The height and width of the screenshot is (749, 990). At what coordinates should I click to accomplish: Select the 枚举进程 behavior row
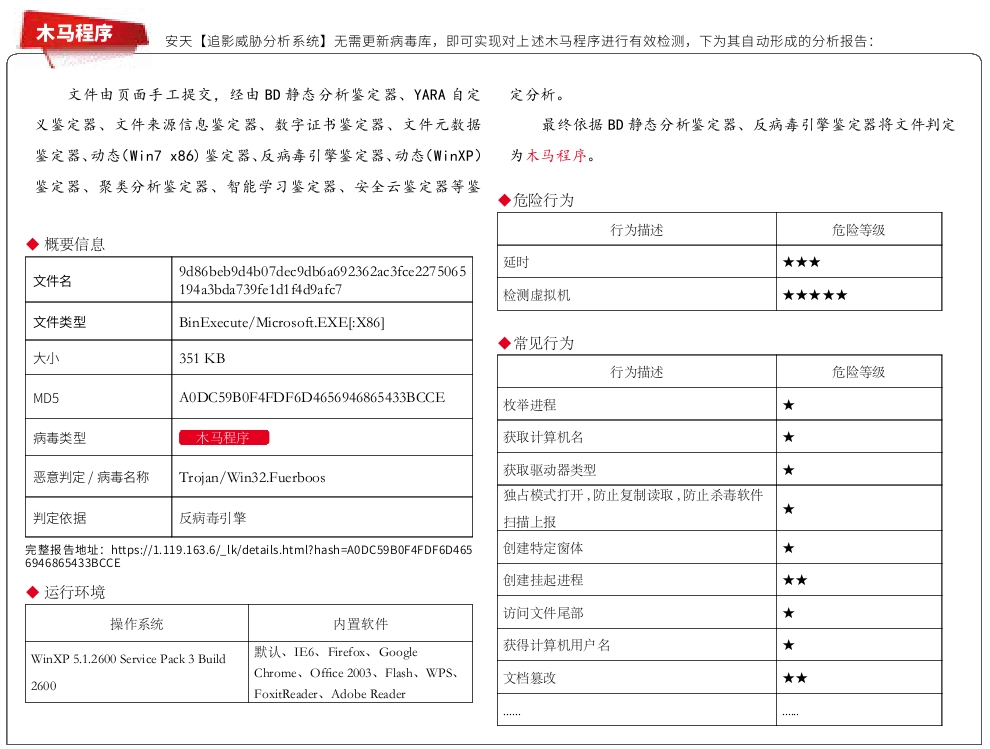click(720, 404)
